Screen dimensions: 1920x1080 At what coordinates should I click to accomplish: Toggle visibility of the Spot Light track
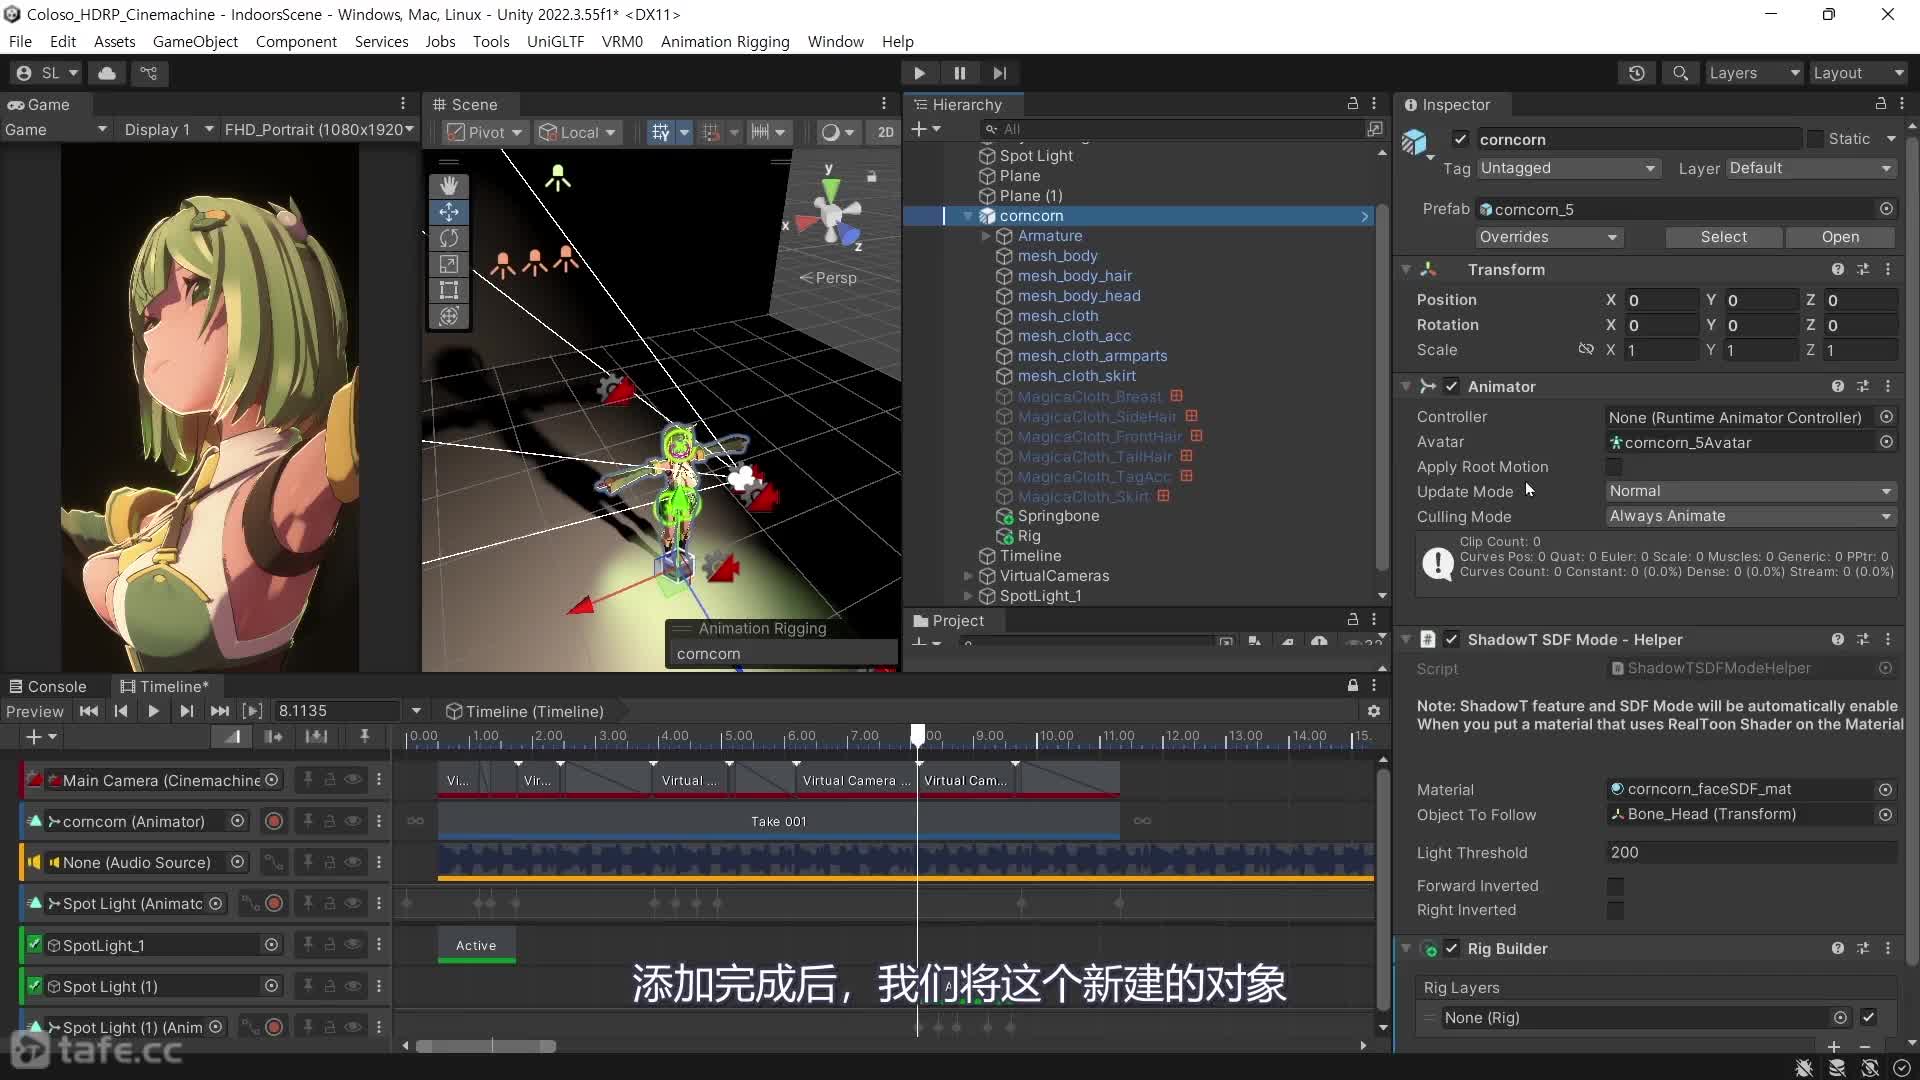(352, 903)
